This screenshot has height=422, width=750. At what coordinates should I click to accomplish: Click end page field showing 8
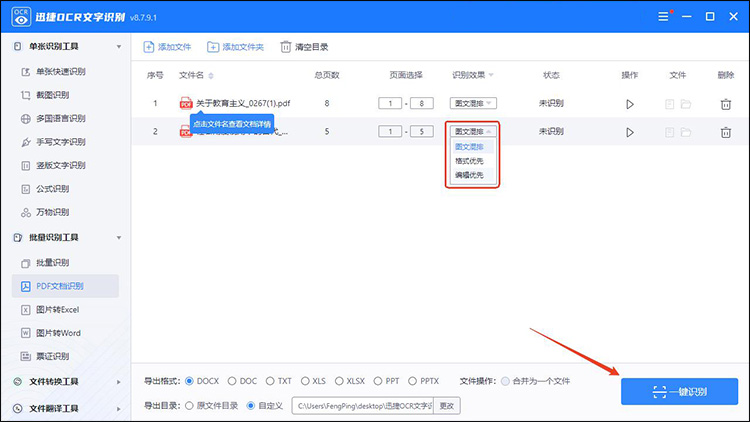click(421, 103)
